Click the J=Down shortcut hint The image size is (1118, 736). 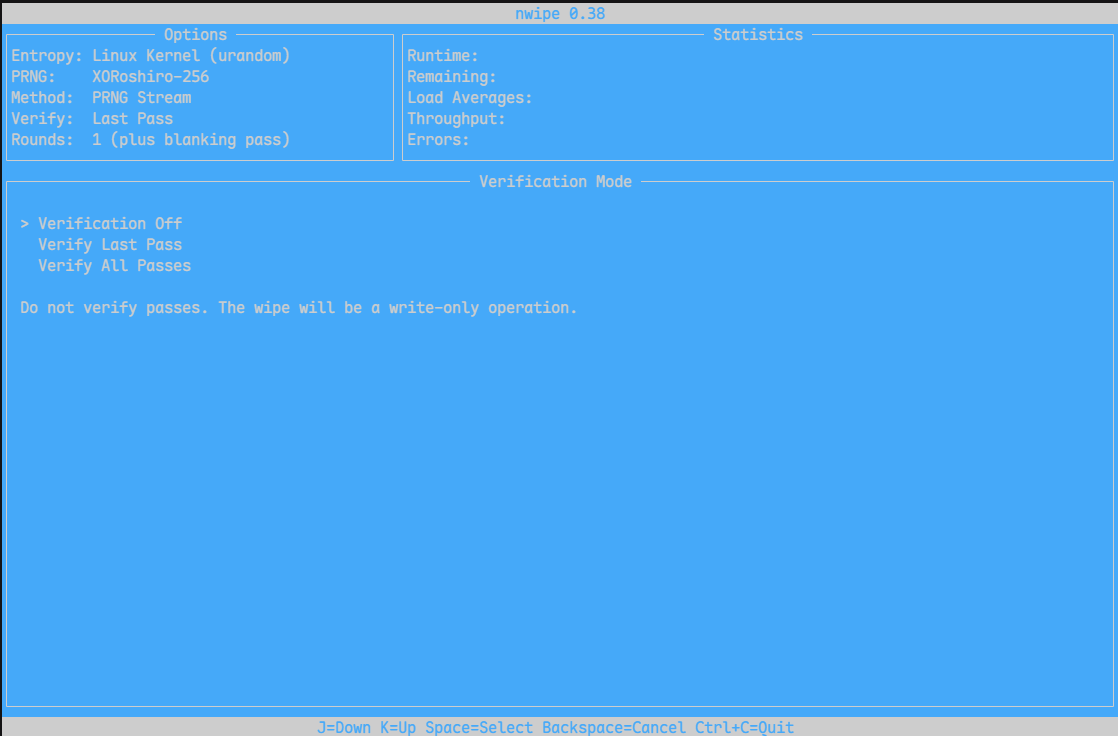344,727
